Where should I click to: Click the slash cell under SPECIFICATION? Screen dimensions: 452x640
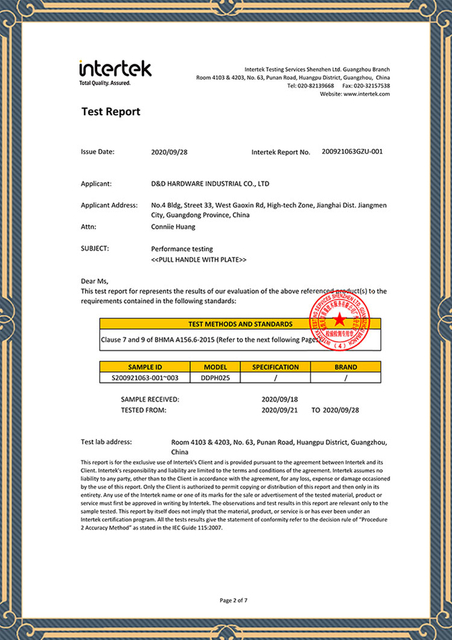pyautogui.click(x=275, y=378)
